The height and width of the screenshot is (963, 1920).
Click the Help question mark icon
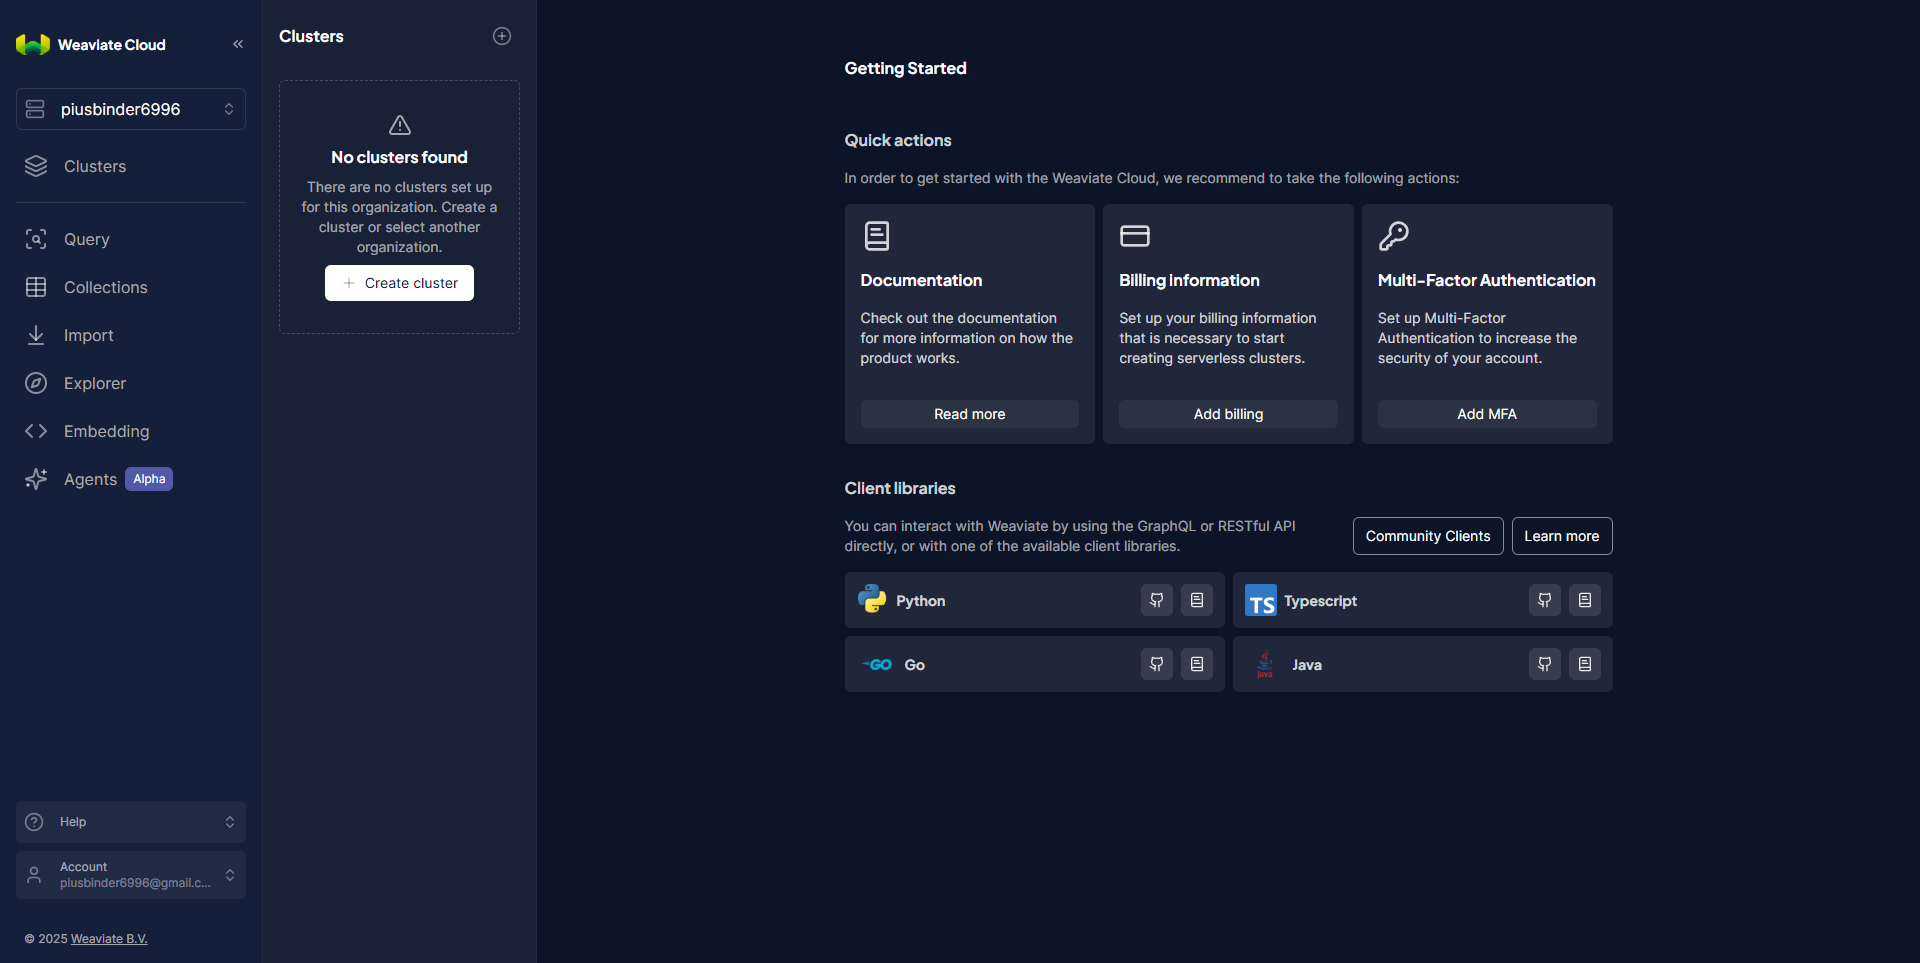click(x=34, y=822)
